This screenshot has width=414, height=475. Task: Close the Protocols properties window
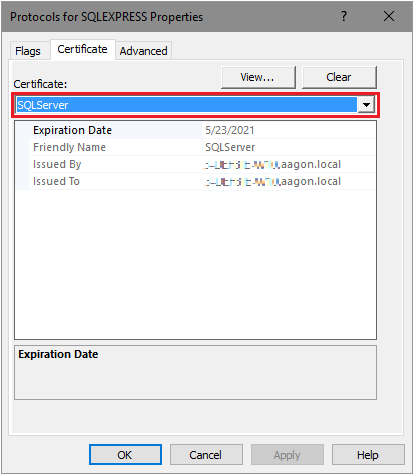[389, 16]
